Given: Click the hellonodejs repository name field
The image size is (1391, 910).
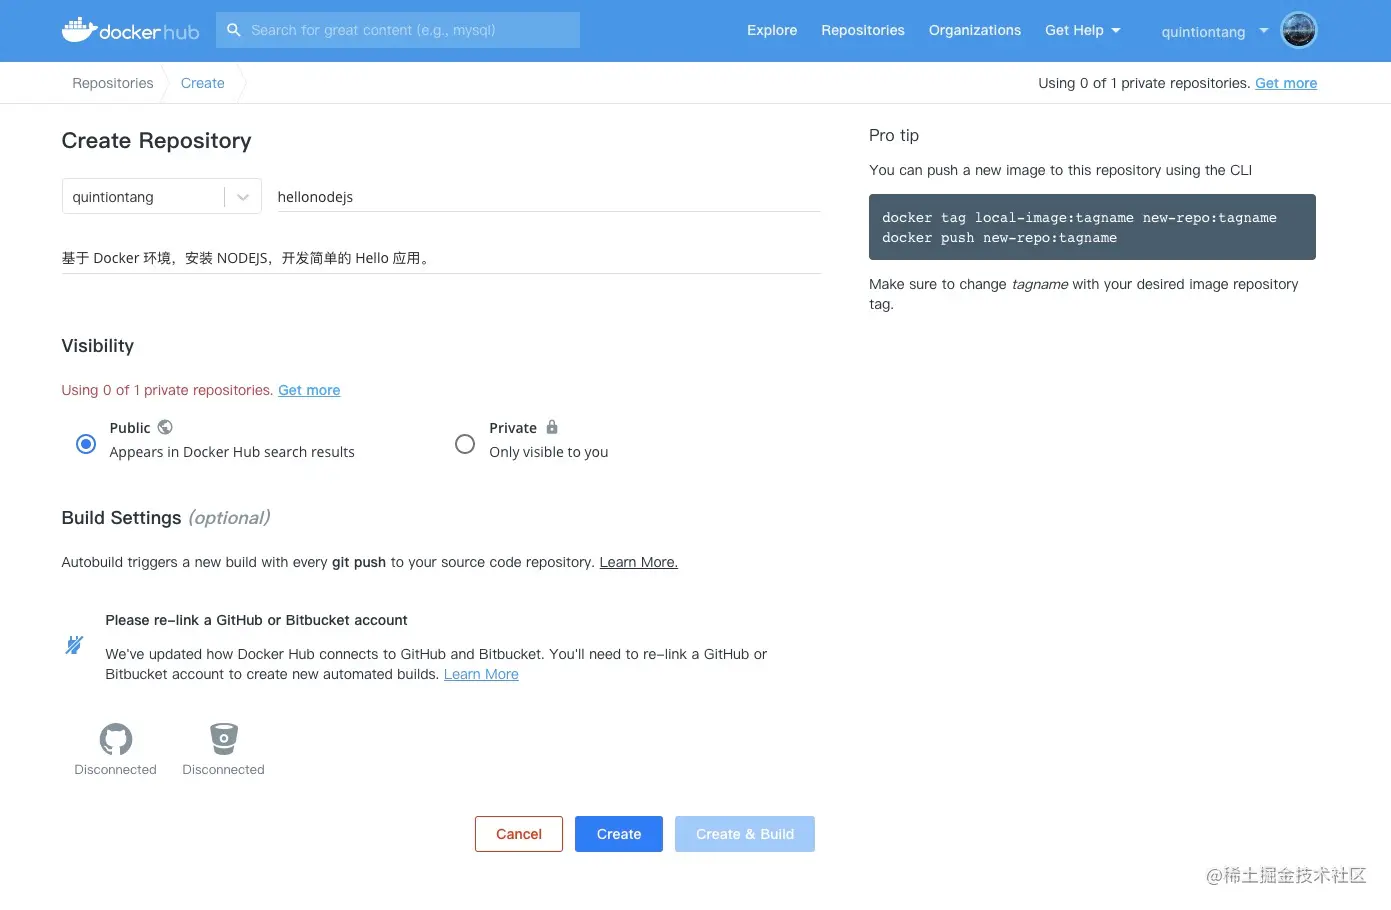Looking at the screenshot, I should (x=549, y=197).
